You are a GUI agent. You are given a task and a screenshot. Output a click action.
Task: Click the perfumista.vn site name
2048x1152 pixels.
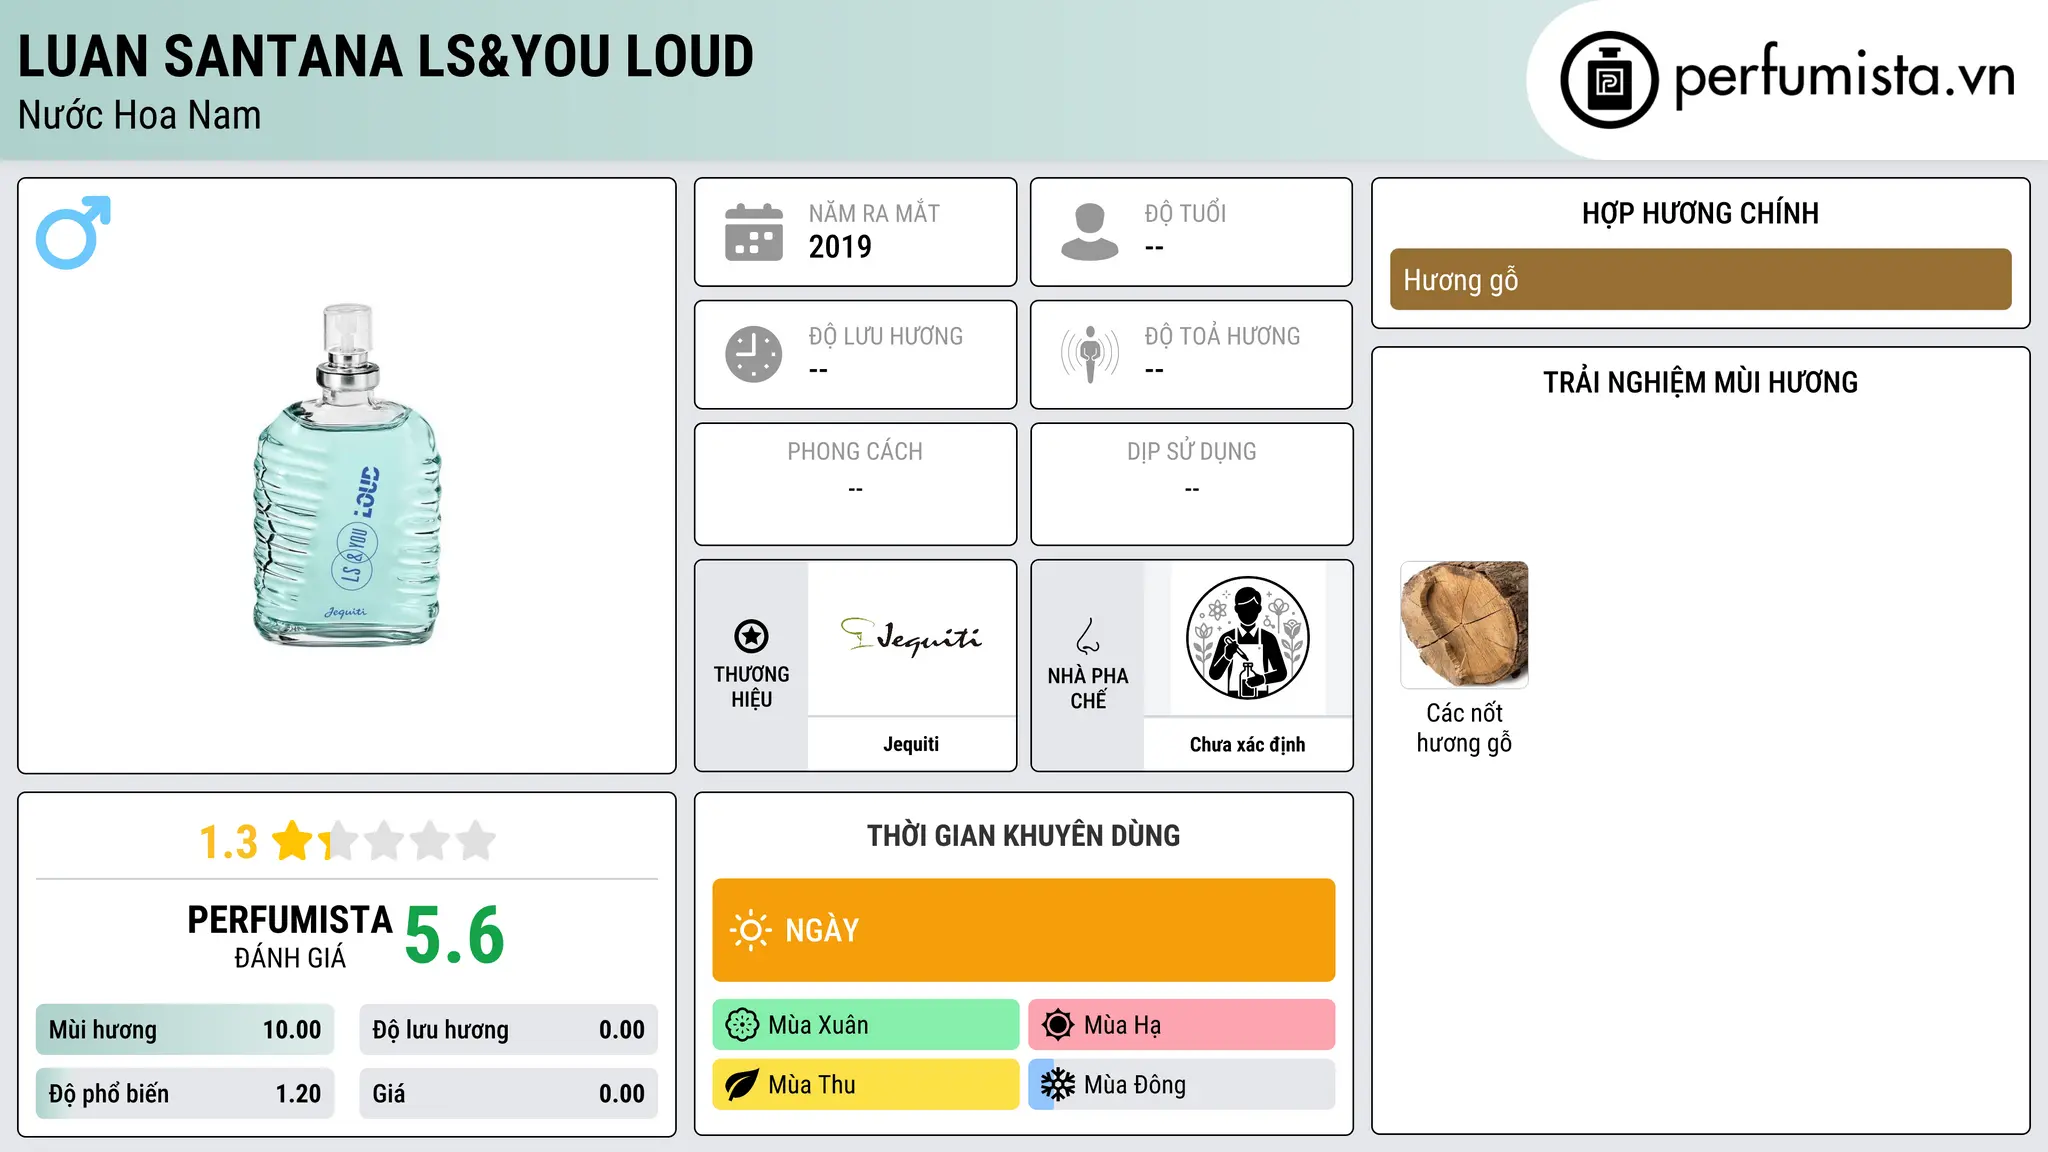point(1844,78)
